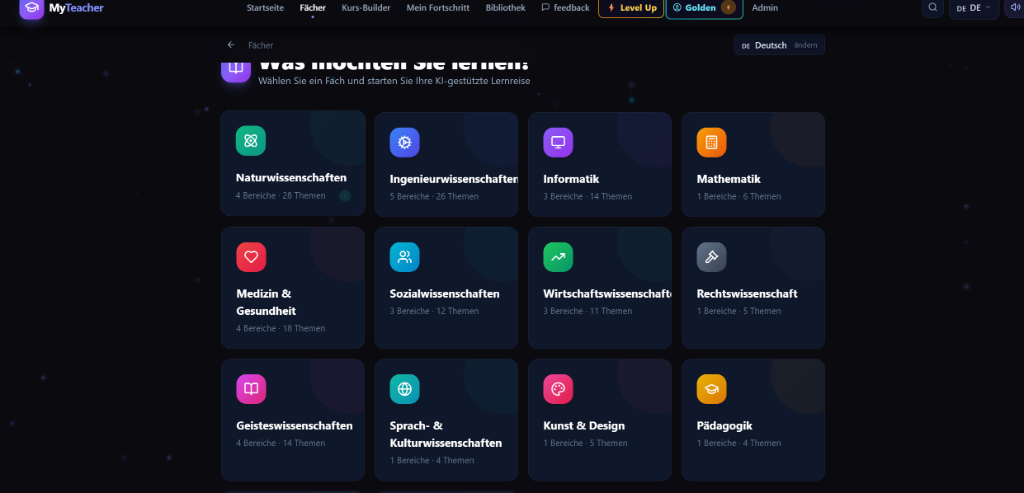Click the lightning coin icon in Golden badge

tap(728, 8)
